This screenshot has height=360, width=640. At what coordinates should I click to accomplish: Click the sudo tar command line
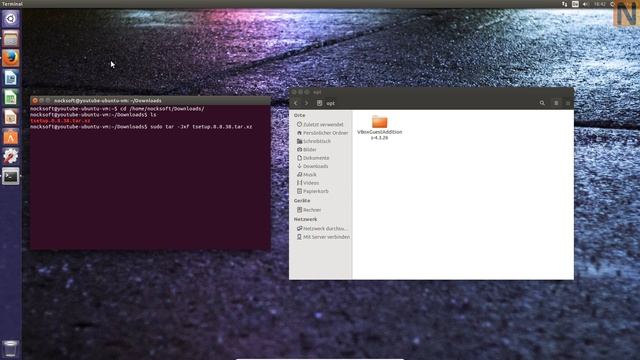click(141, 127)
